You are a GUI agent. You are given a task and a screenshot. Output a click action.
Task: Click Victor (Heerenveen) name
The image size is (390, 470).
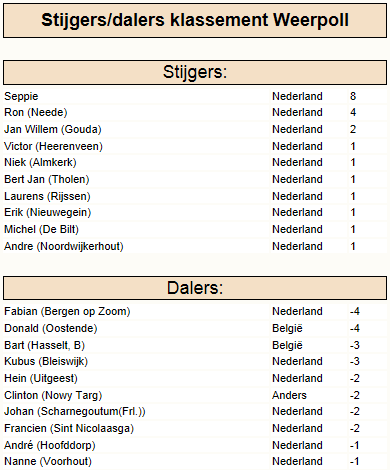pos(53,146)
